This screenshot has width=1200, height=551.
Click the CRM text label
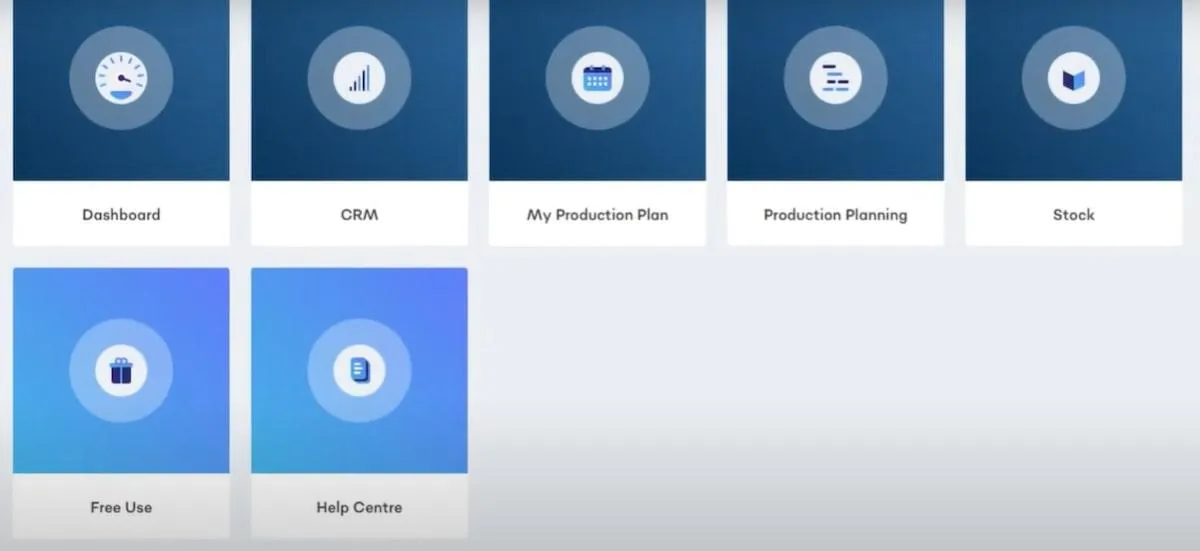click(359, 214)
